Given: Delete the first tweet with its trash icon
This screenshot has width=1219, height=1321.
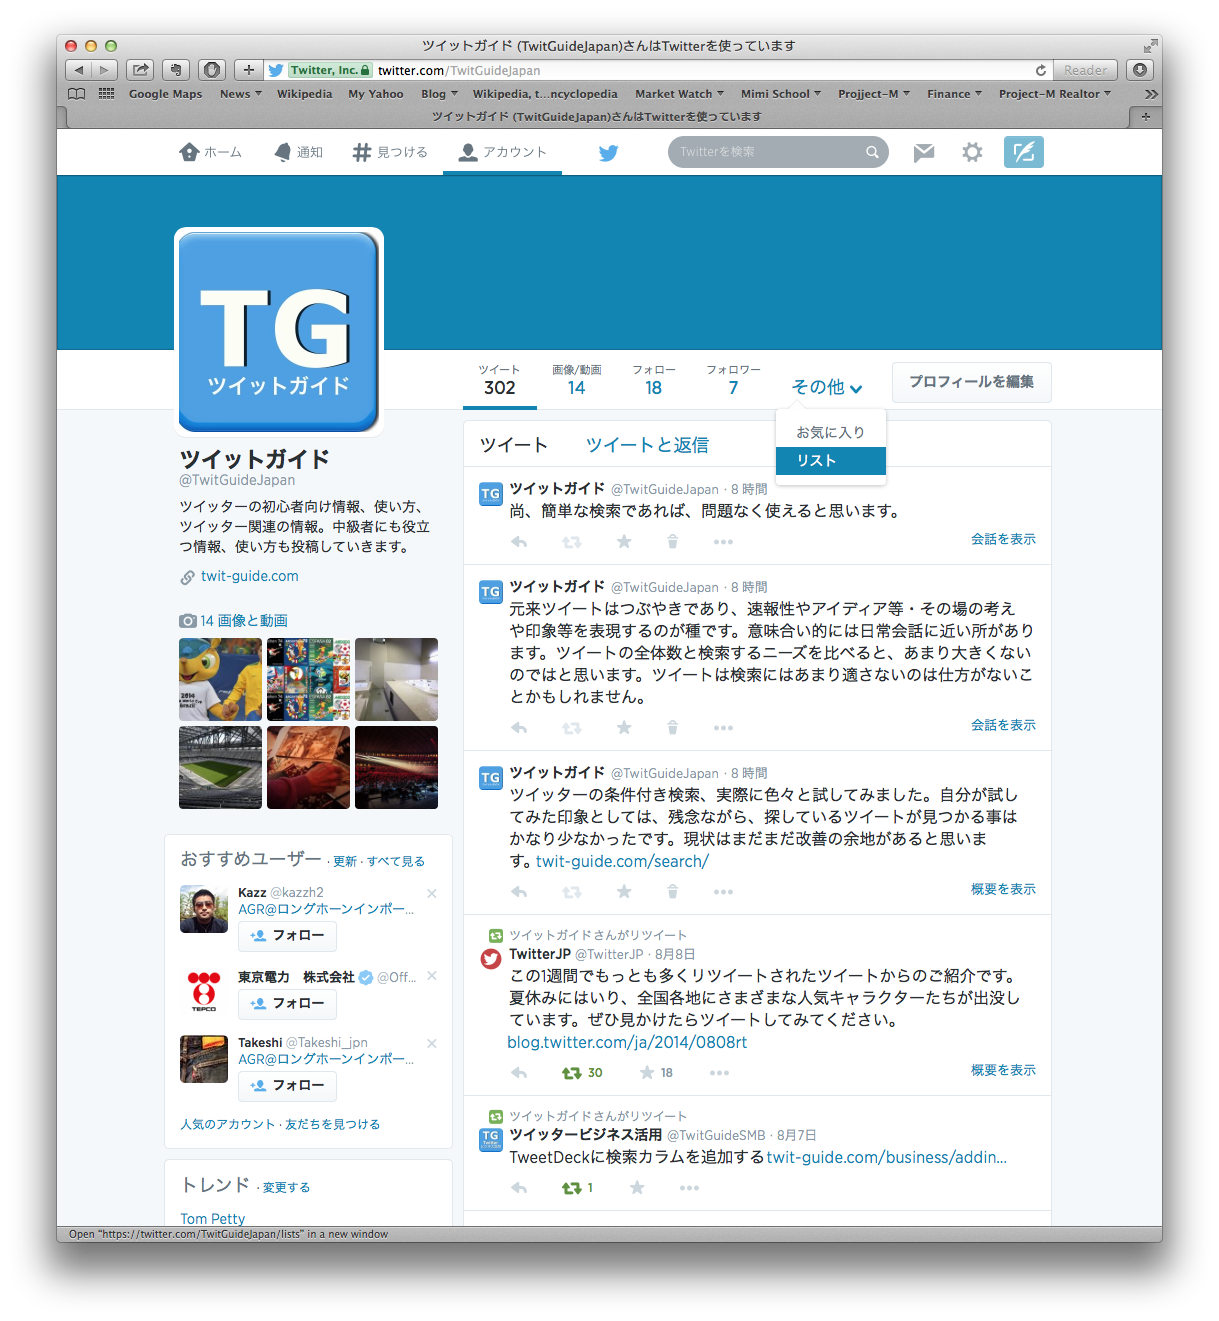Looking at the screenshot, I should [x=673, y=542].
